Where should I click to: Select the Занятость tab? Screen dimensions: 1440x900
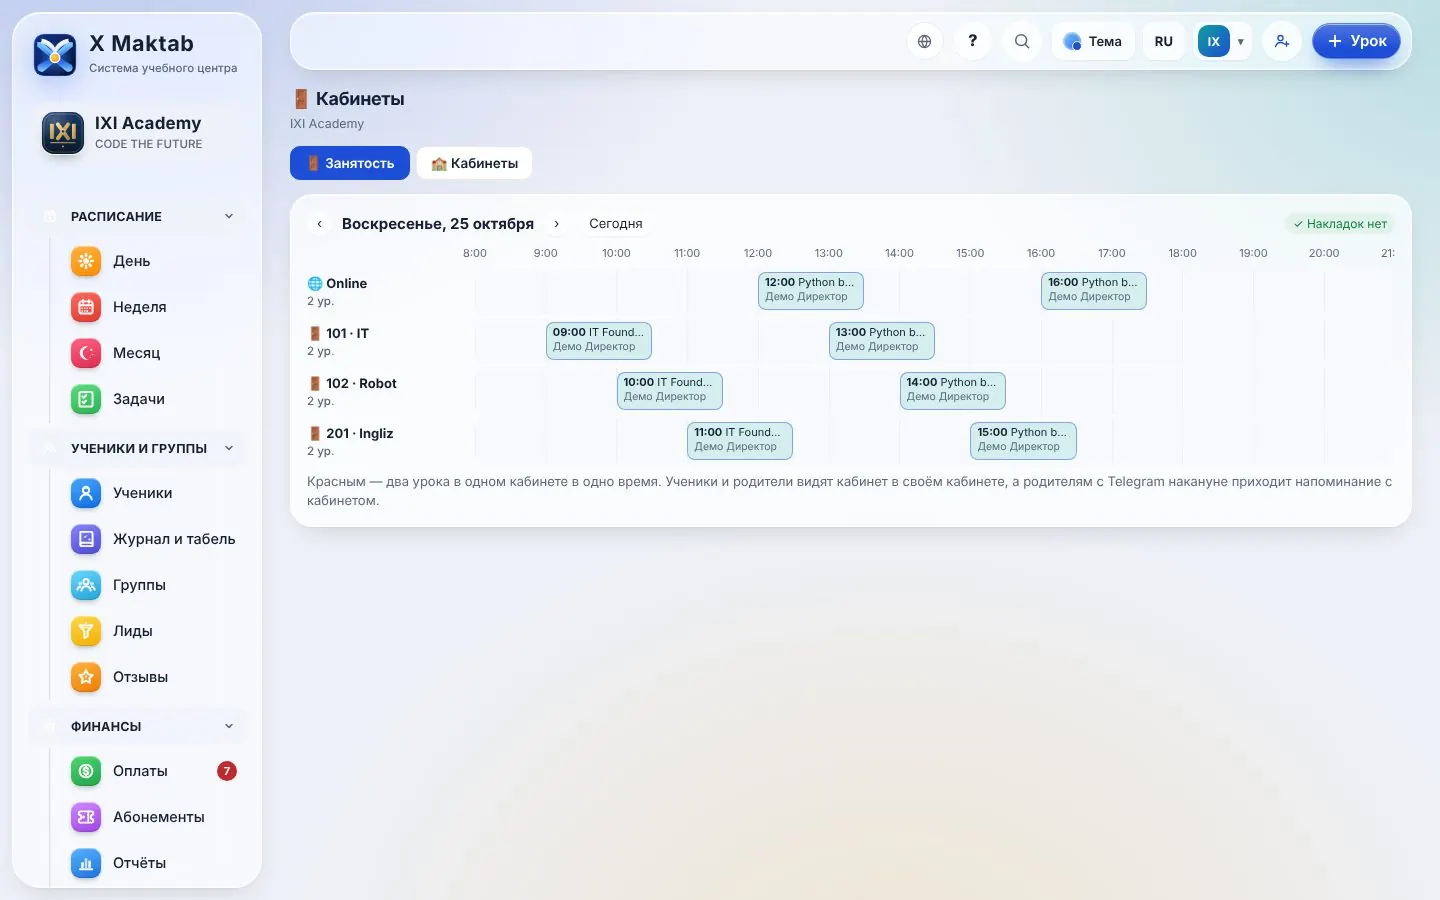tap(350, 163)
